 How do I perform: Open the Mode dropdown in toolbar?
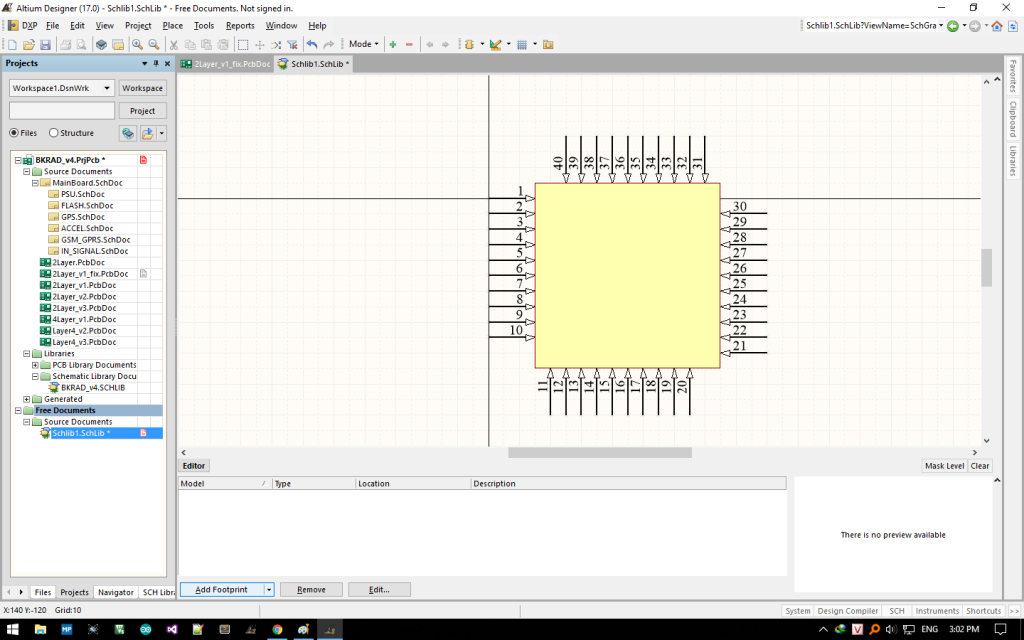coord(363,44)
